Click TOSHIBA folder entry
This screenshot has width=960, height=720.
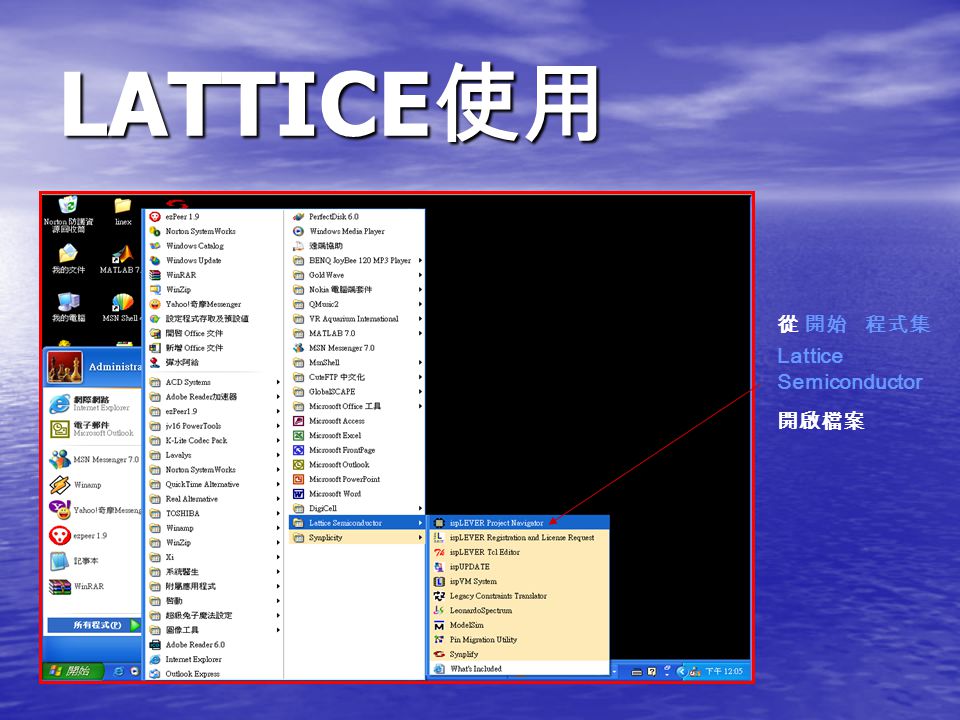pyautogui.click(x=214, y=514)
